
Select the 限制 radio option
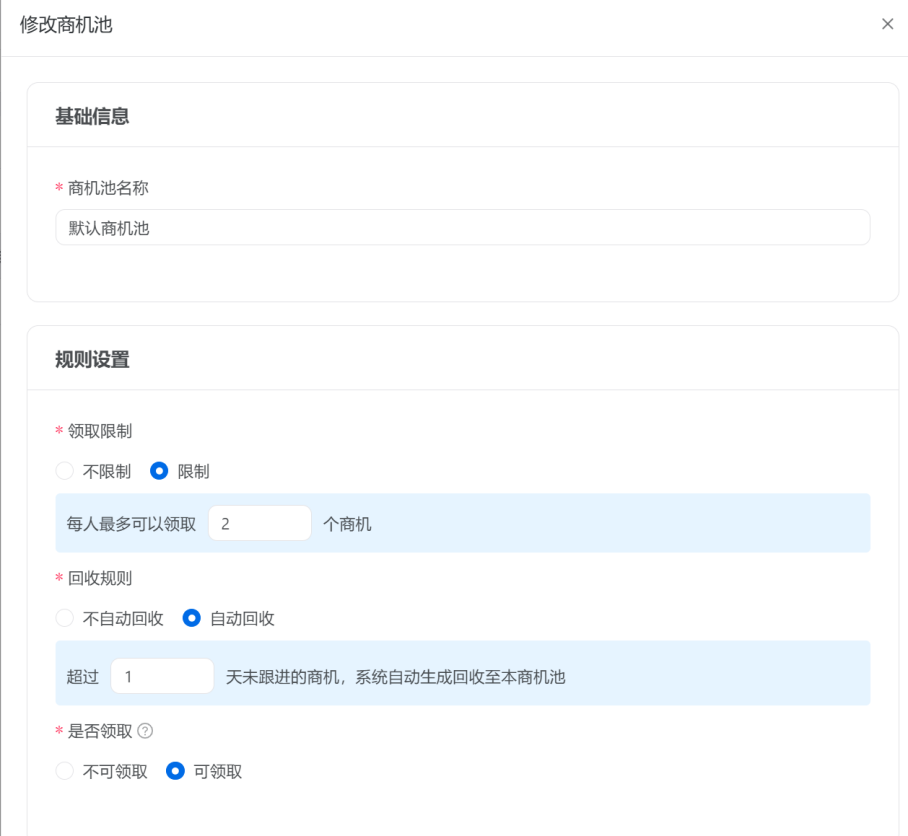(159, 471)
